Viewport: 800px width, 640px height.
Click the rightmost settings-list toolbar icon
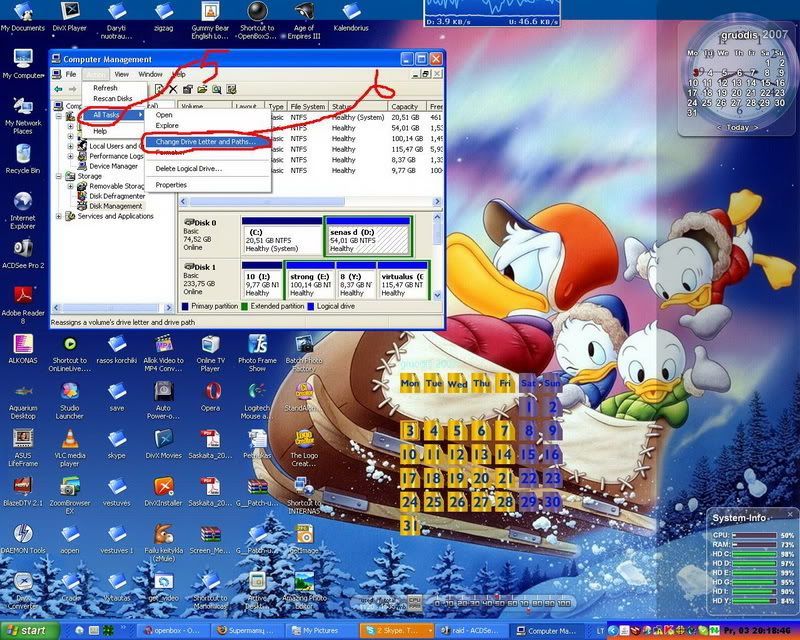[x=231, y=89]
